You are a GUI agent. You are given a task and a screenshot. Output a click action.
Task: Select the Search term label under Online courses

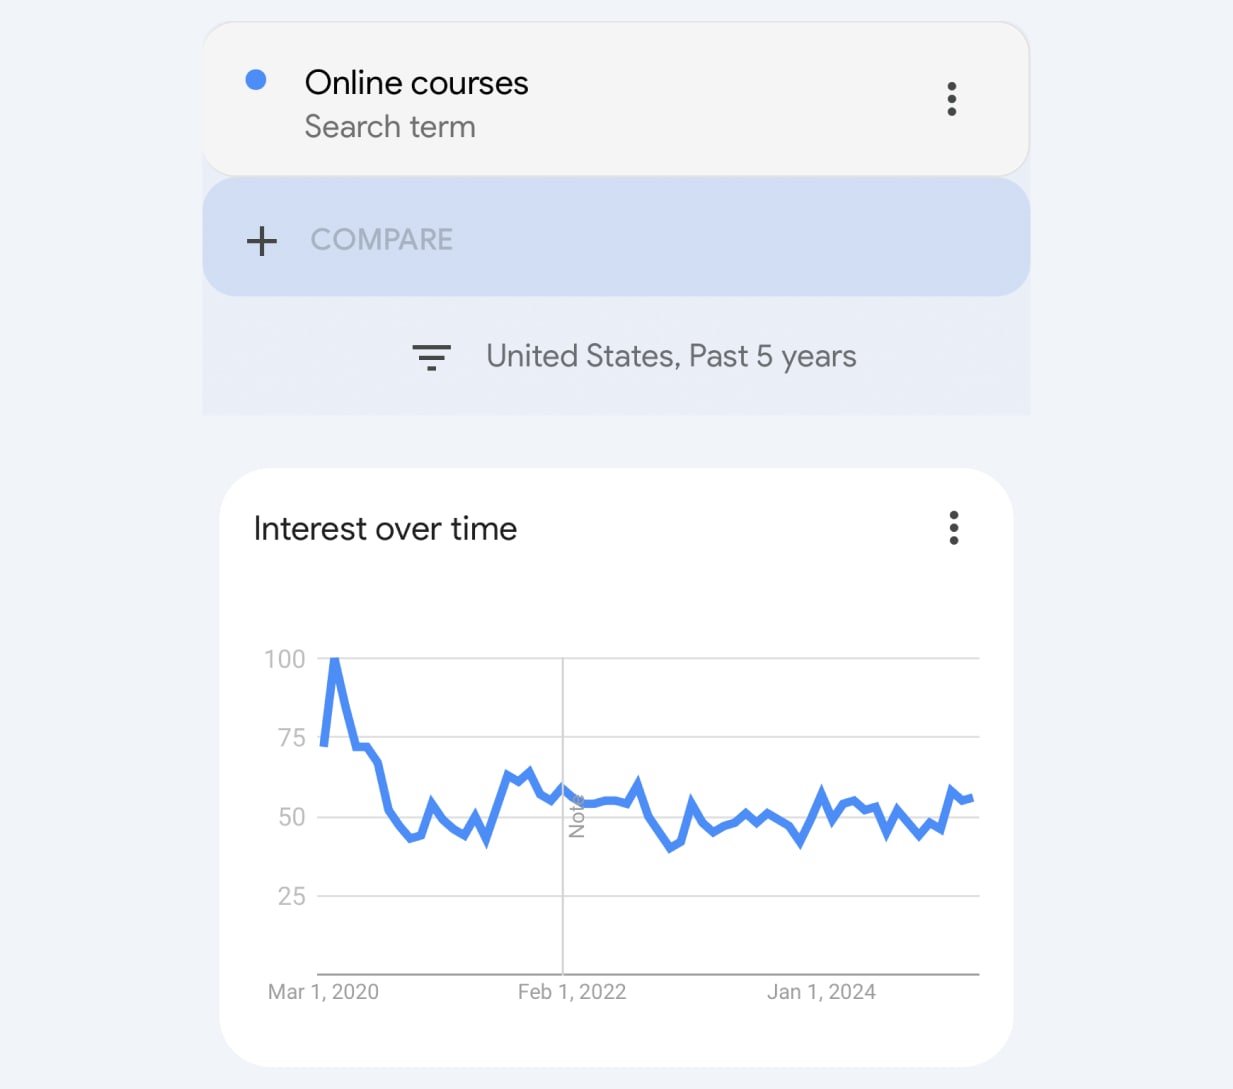tap(390, 126)
